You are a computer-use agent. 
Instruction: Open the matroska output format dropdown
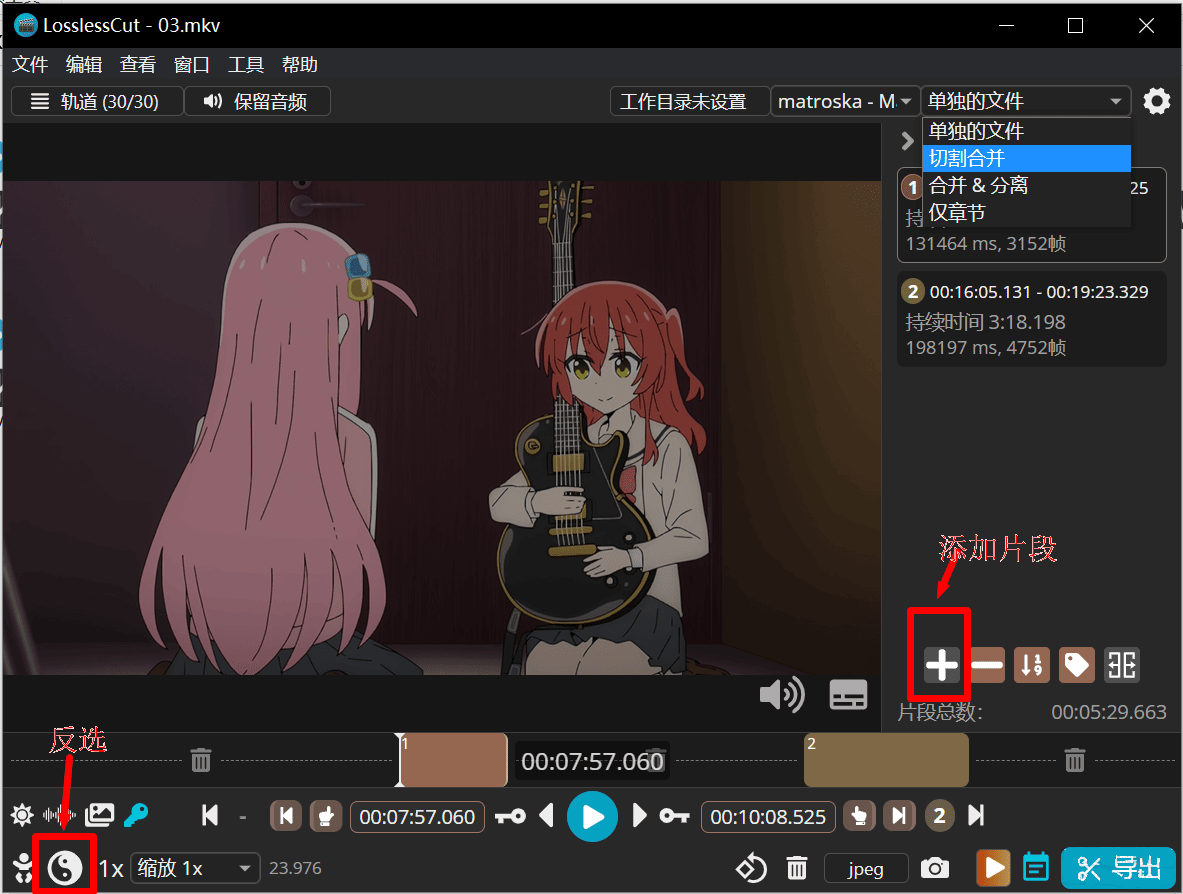845,101
